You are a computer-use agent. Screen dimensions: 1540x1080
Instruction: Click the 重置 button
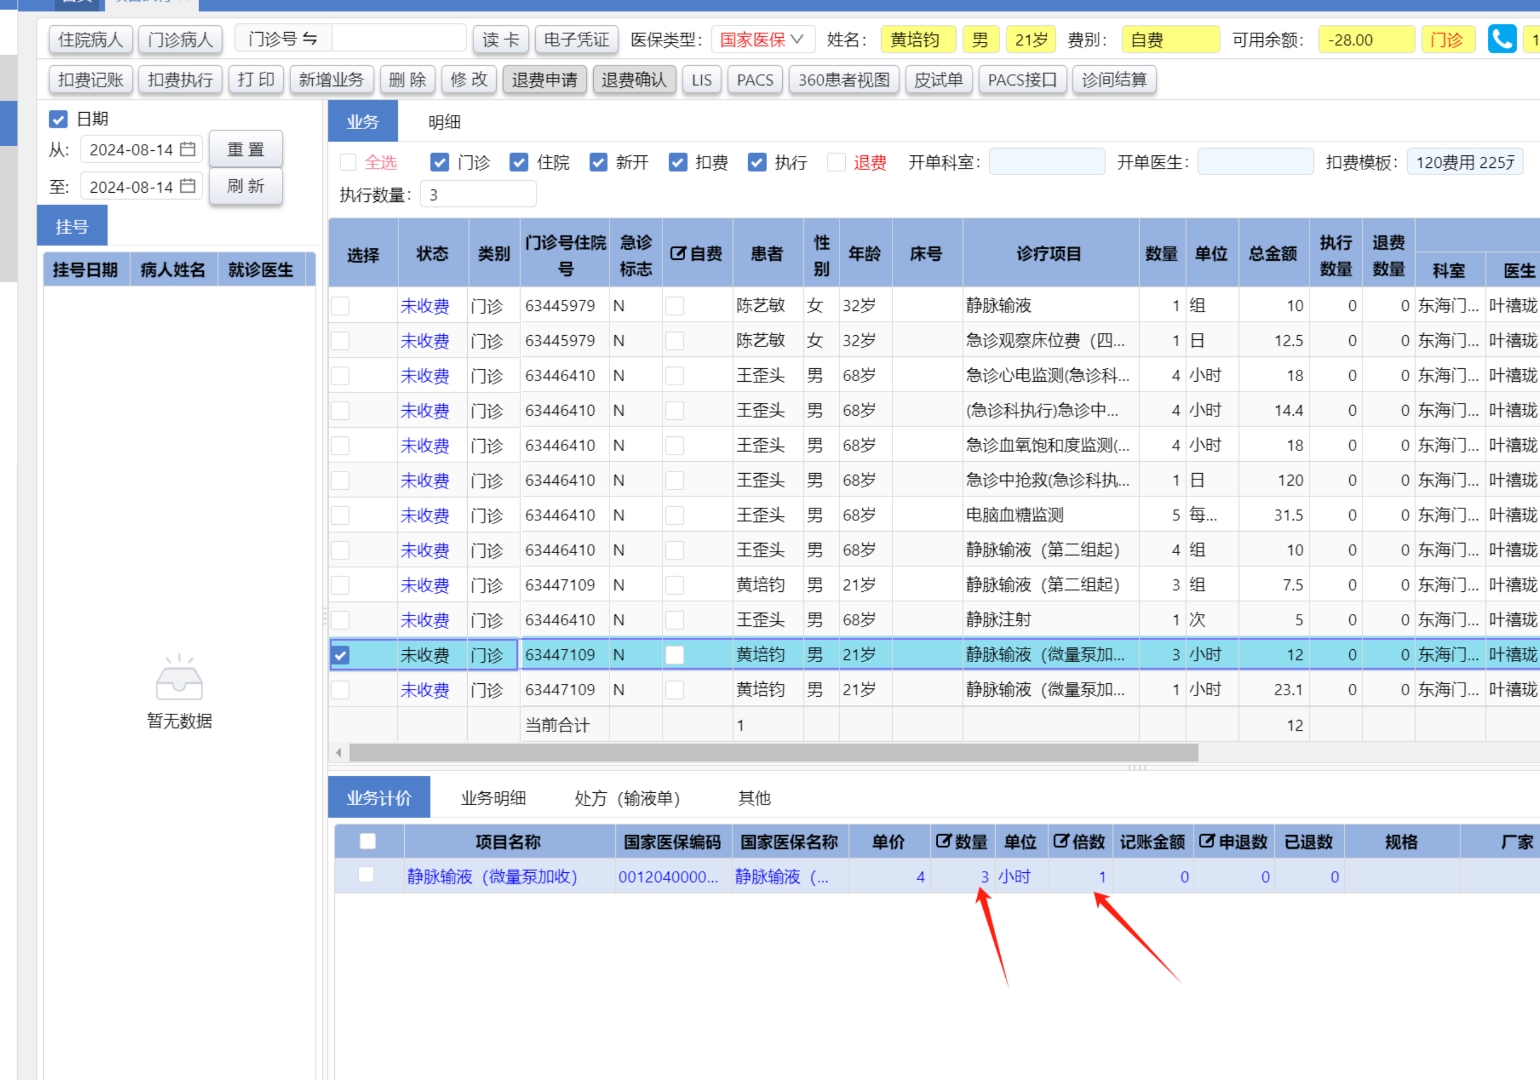pyautogui.click(x=246, y=149)
